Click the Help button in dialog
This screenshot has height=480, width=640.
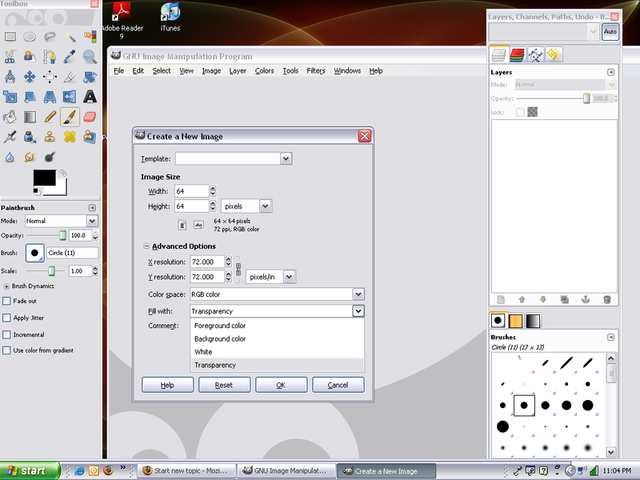(167, 385)
